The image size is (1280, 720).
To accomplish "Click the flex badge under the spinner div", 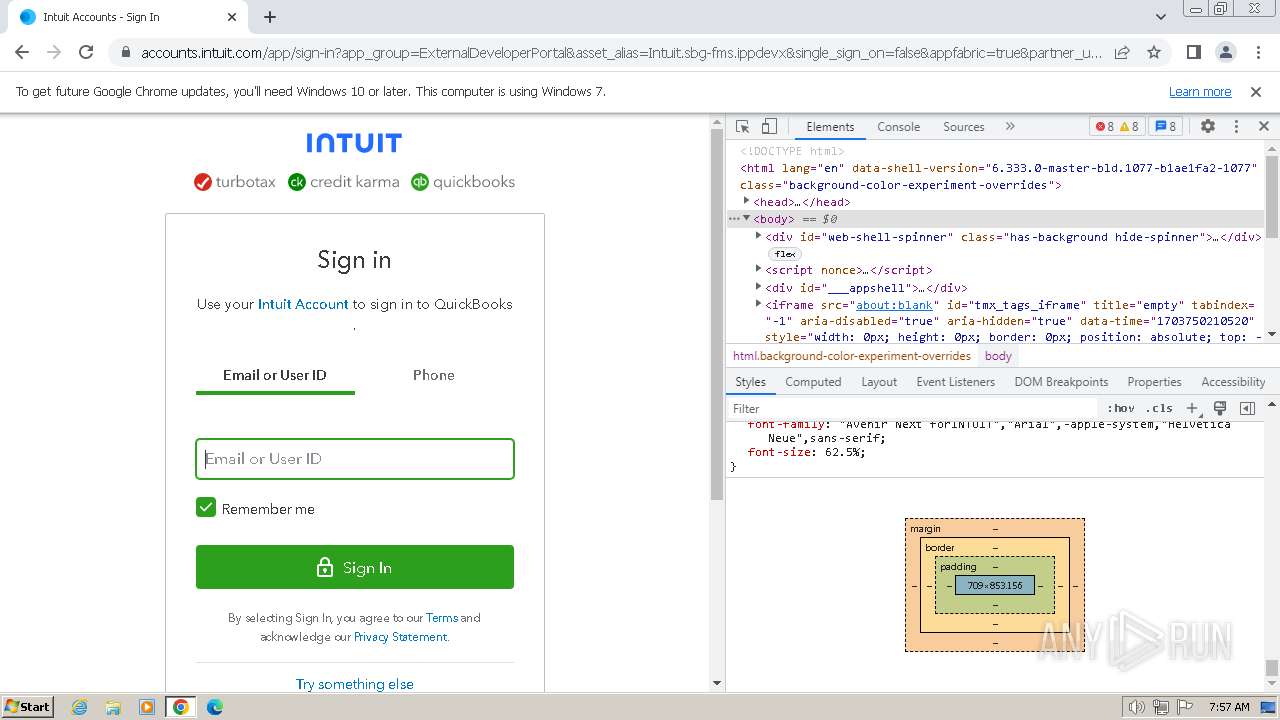I will [785, 254].
